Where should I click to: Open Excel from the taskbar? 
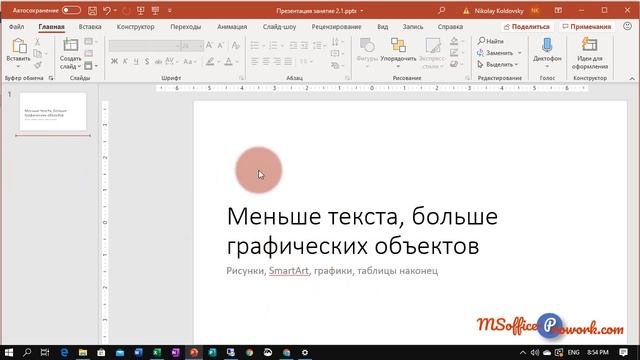pyautogui.click(x=157, y=352)
